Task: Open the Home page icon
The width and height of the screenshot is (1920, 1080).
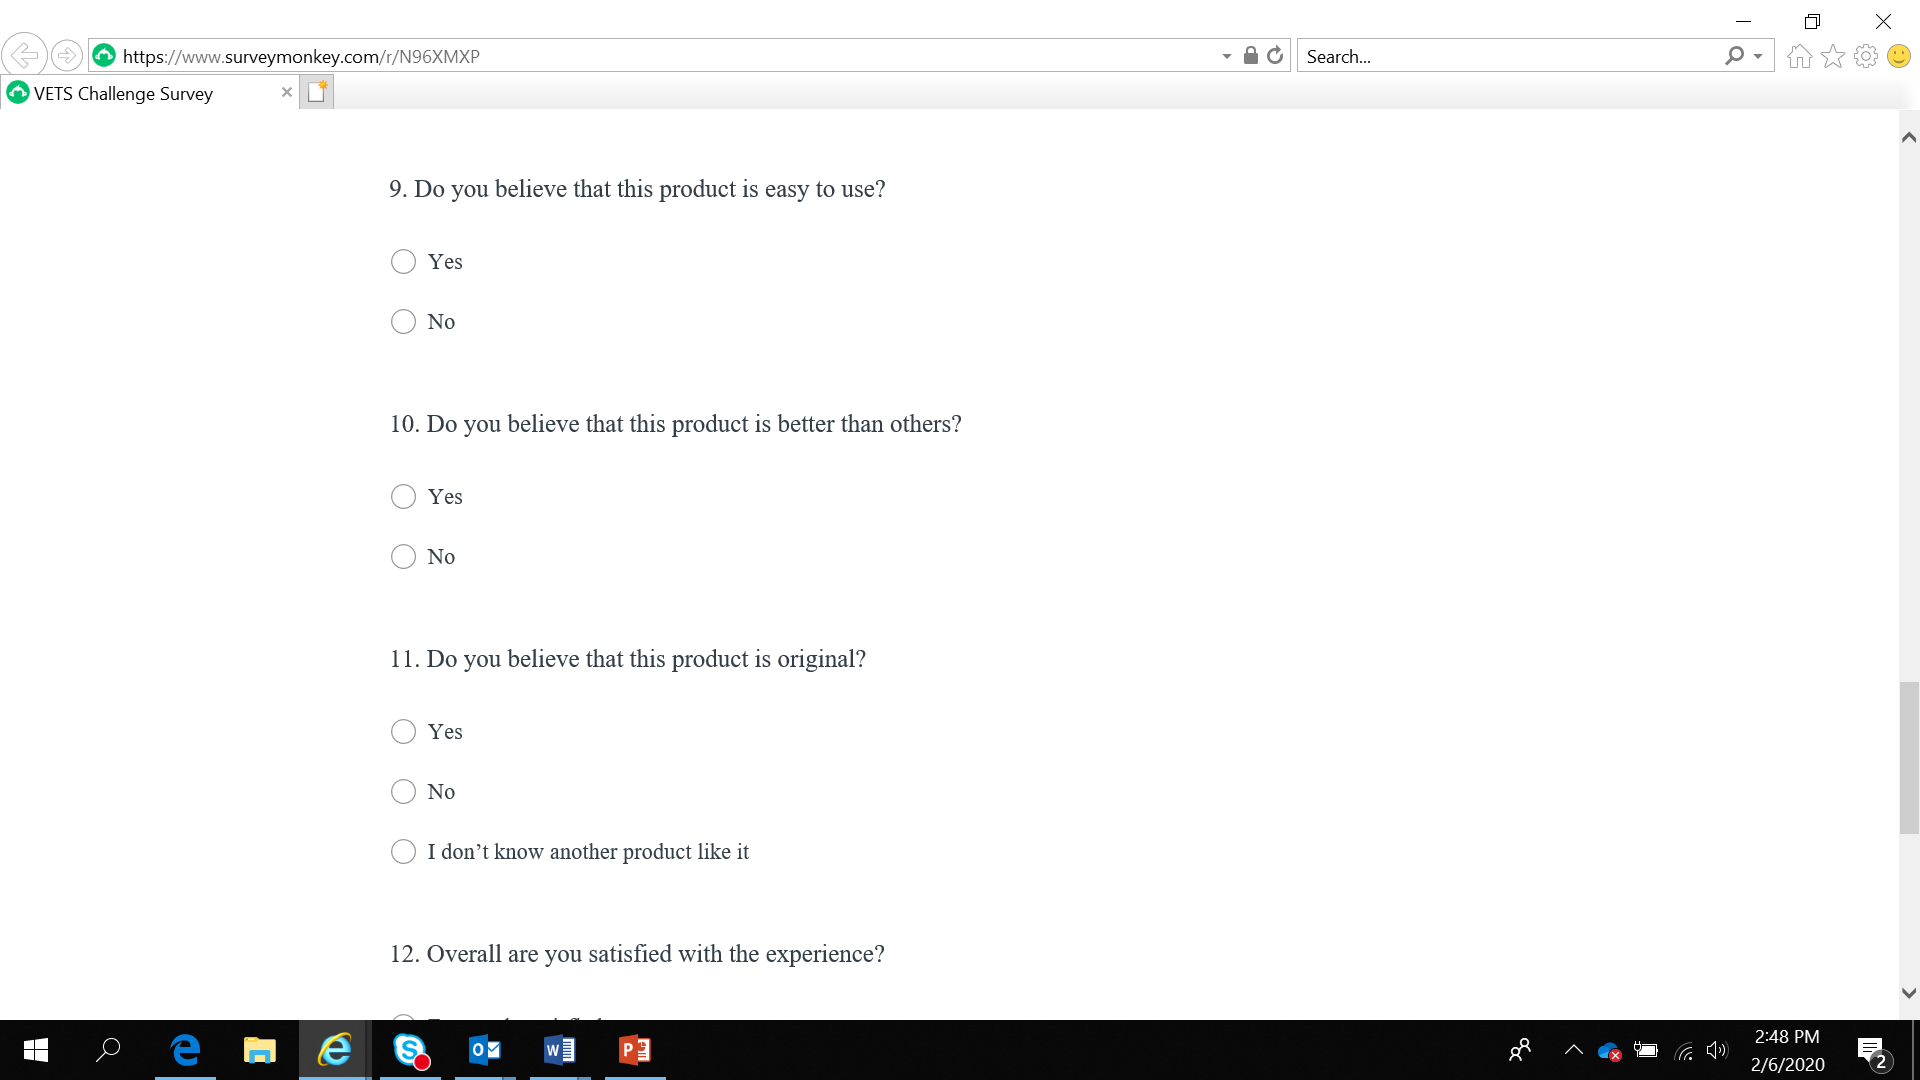Action: point(1799,57)
